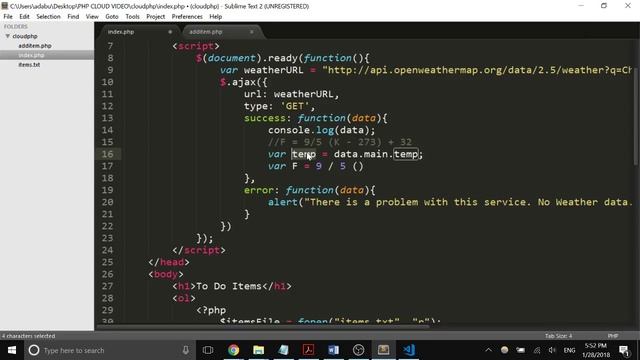
Task: Click the alert message text on line 20
Action: [x=468, y=202]
